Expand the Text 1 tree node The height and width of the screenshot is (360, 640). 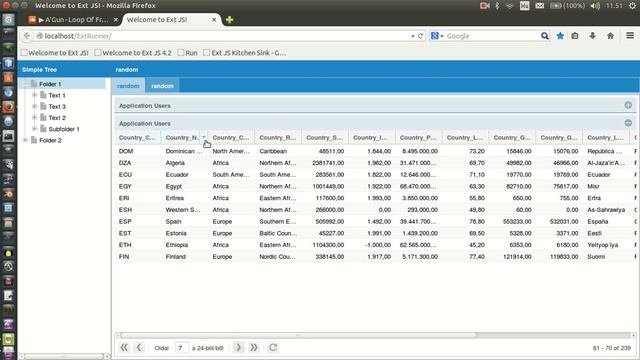pos(35,95)
